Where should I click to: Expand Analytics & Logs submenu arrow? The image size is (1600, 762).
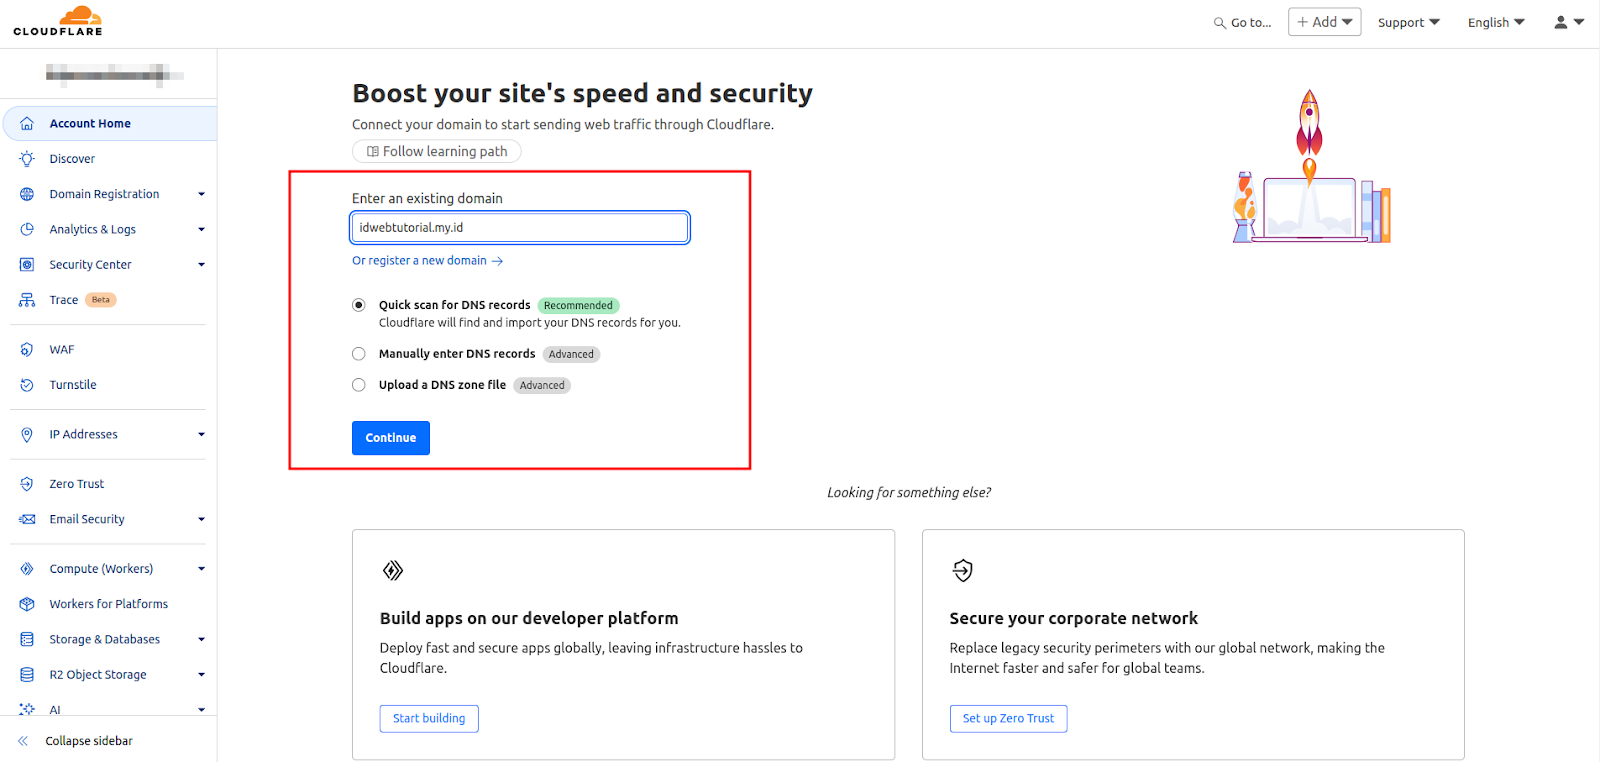click(201, 229)
